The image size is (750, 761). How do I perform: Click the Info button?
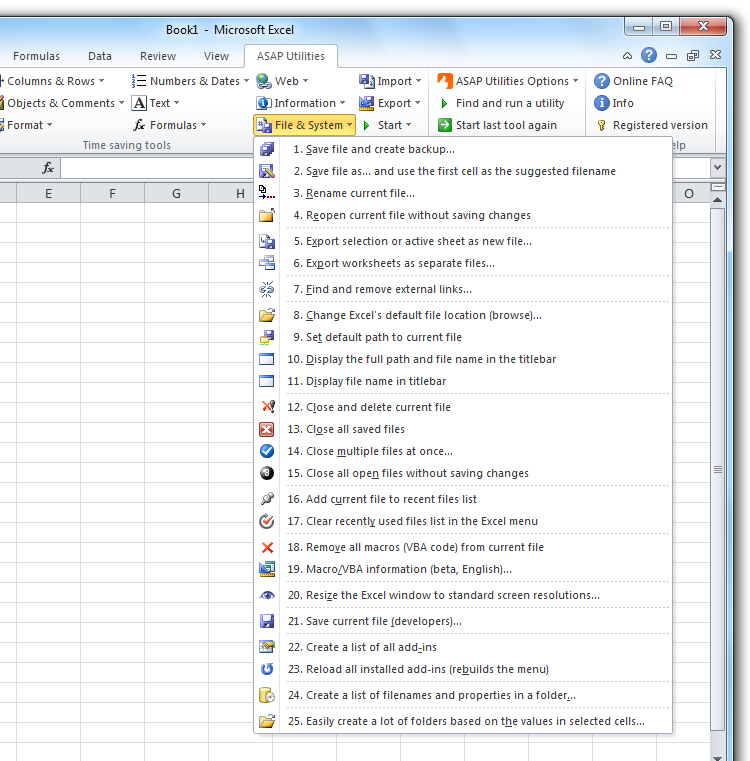coord(614,103)
